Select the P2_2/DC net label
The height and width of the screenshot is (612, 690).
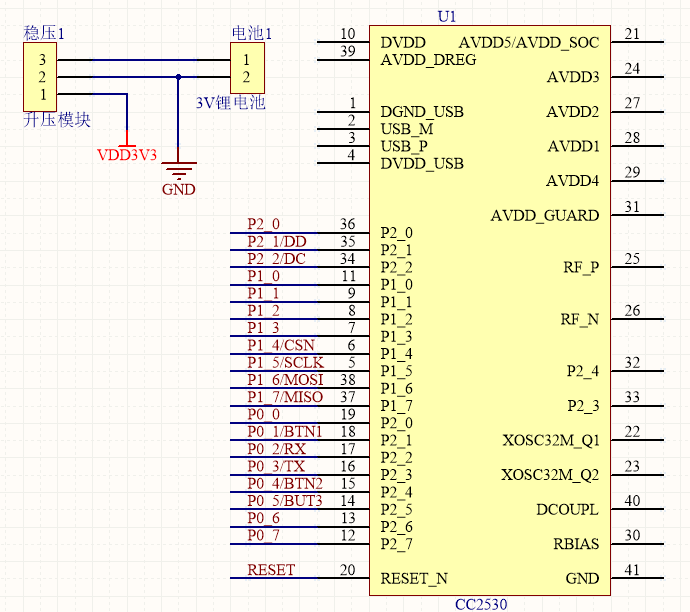(x=276, y=259)
